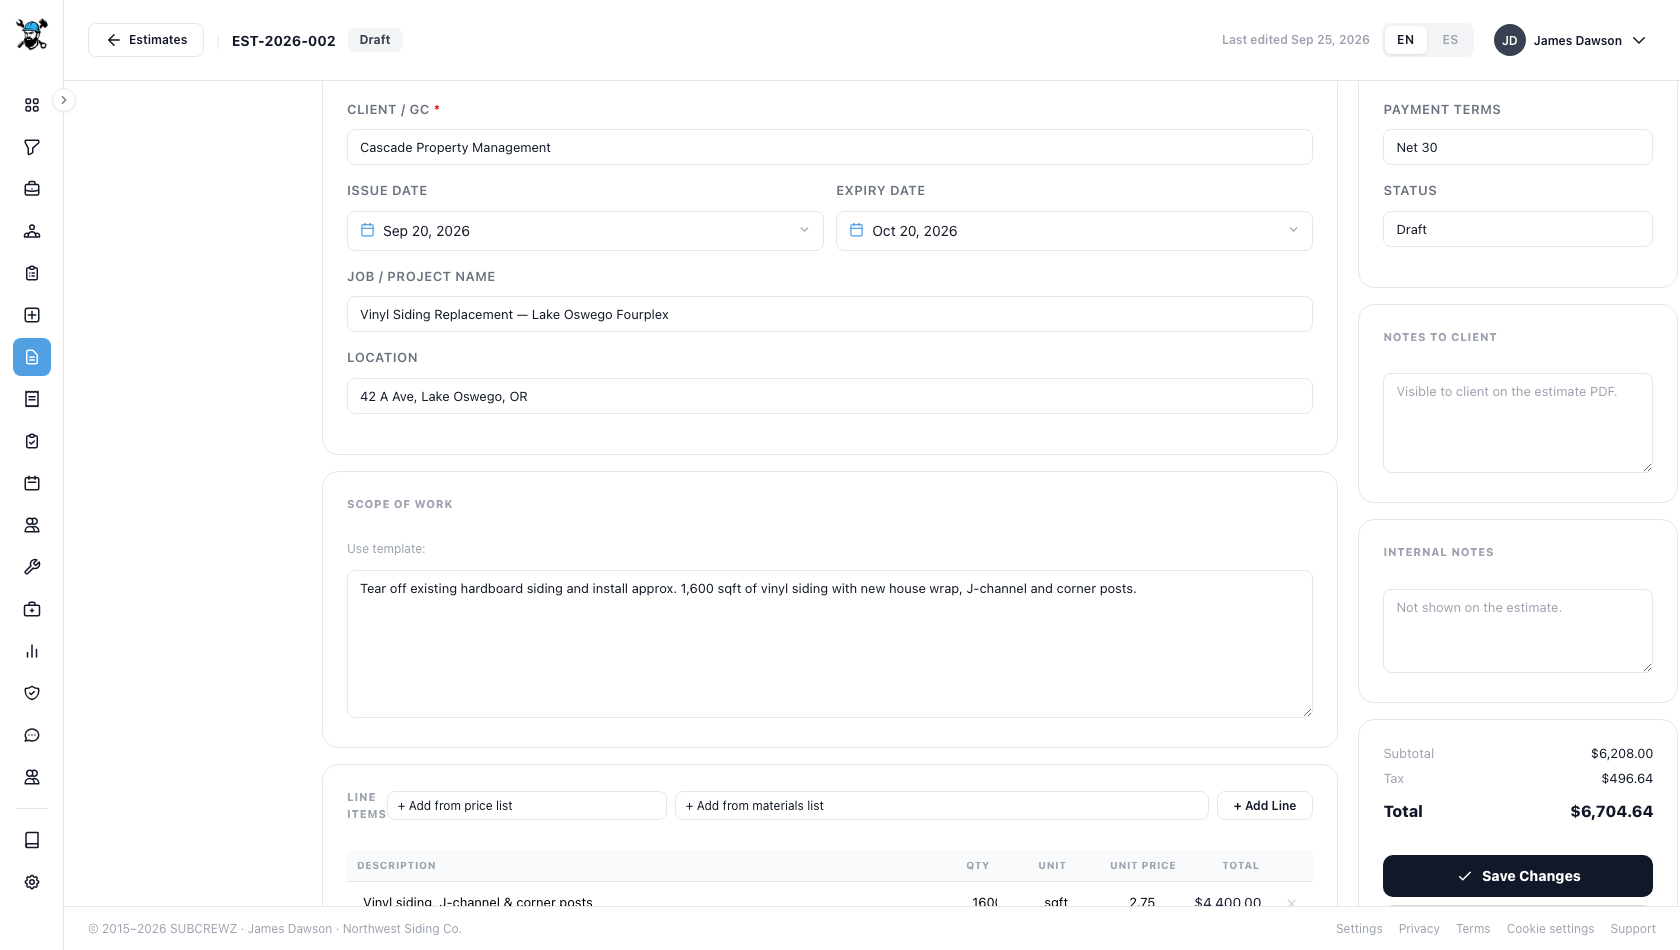Viewport: 1680px width, 950px height.
Task: Open the dashboard grid icon in sidebar
Action: click(x=32, y=105)
